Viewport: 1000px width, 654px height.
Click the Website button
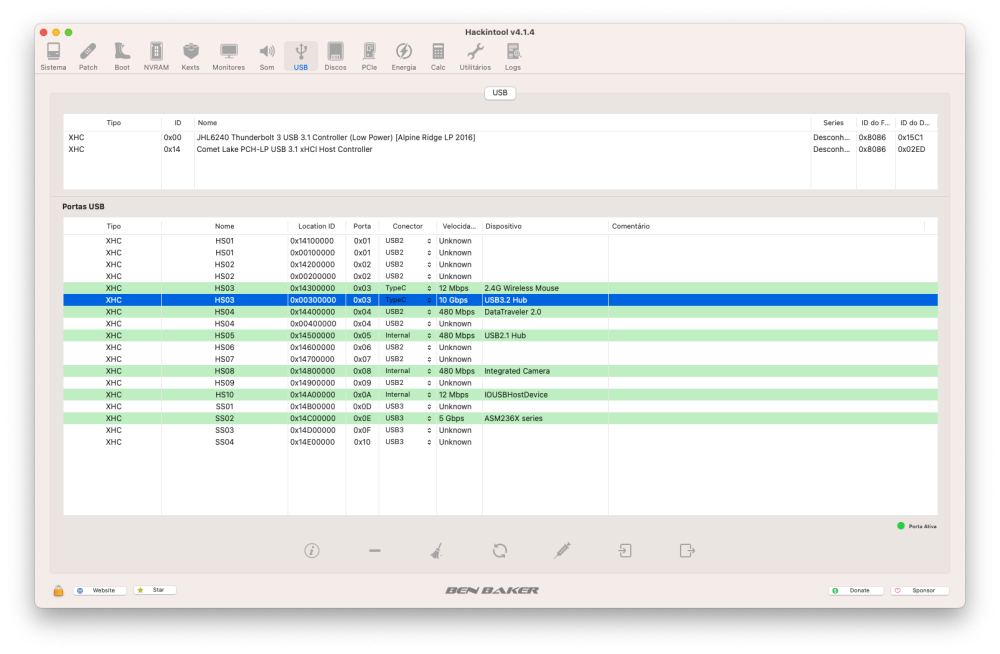pyautogui.click(x=99, y=590)
